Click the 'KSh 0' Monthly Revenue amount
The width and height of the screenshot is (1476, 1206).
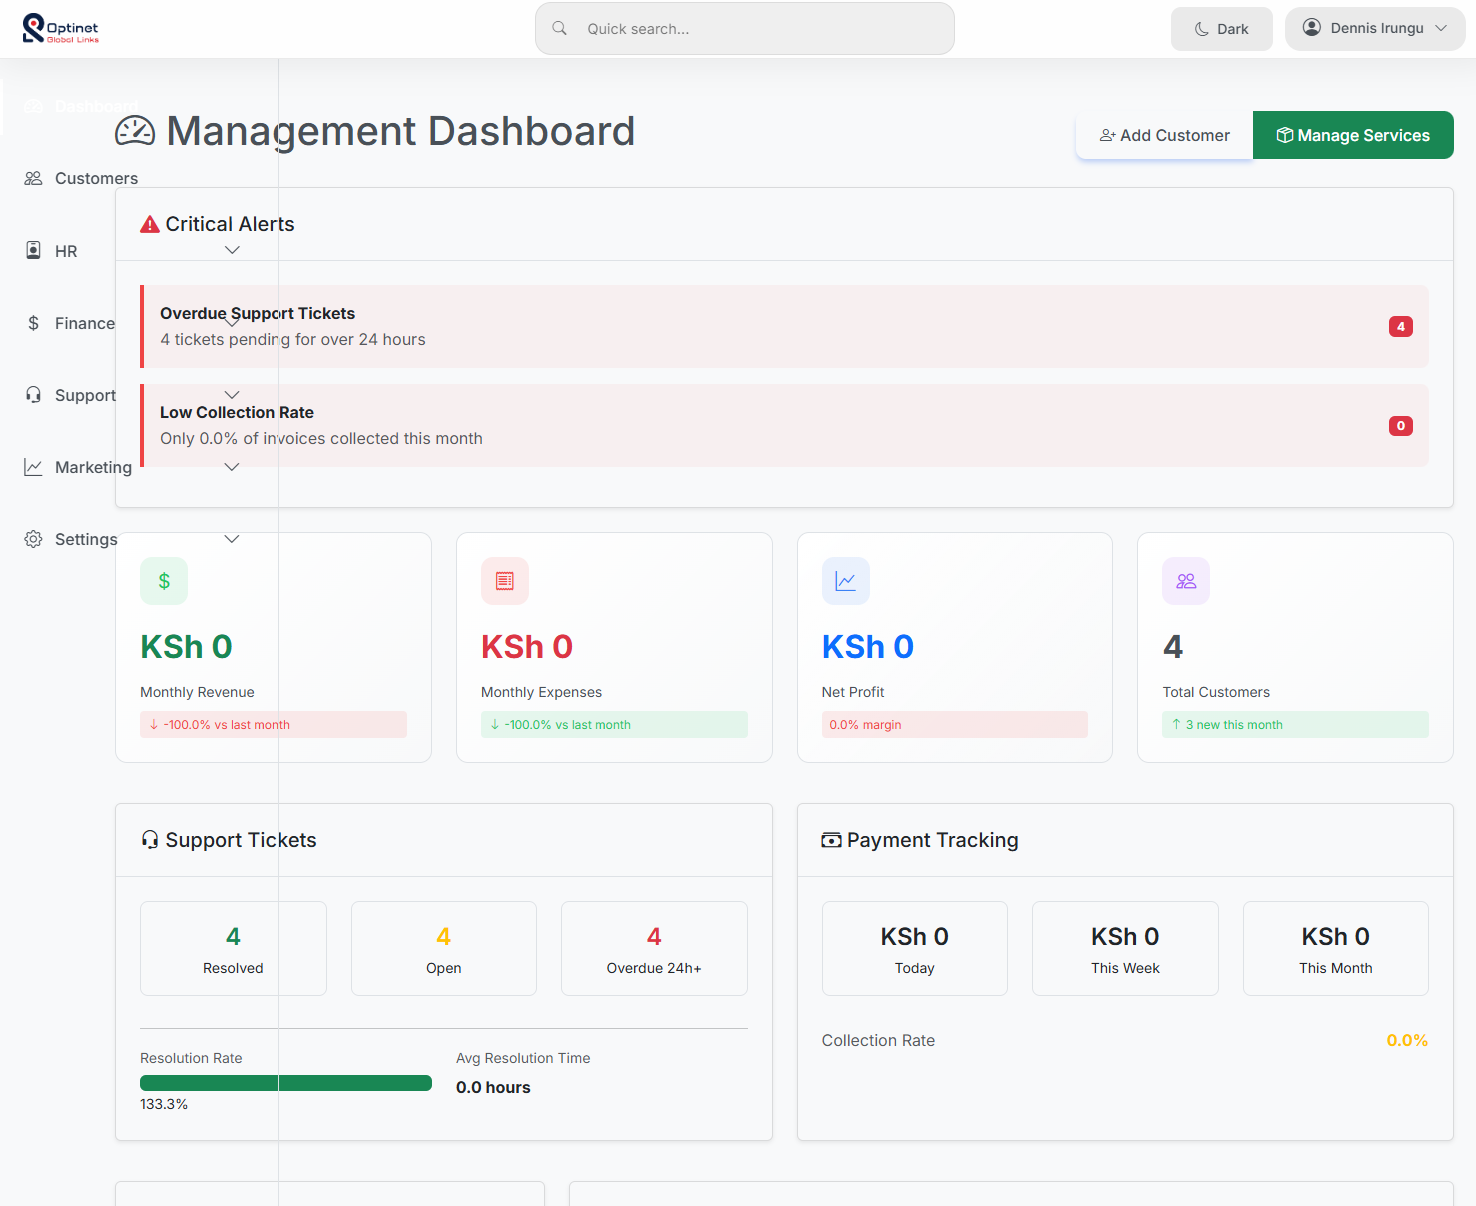click(x=186, y=647)
